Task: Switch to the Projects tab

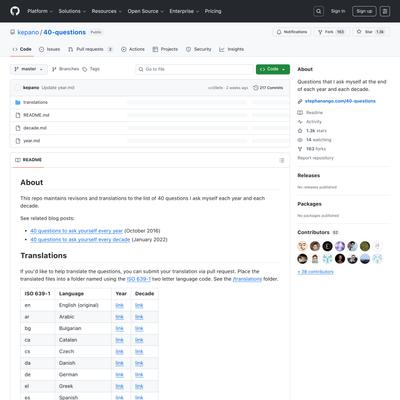Action: tap(165, 49)
